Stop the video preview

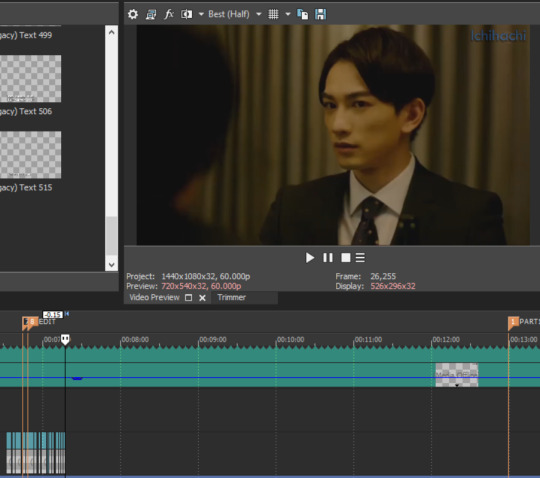point(346,258)
